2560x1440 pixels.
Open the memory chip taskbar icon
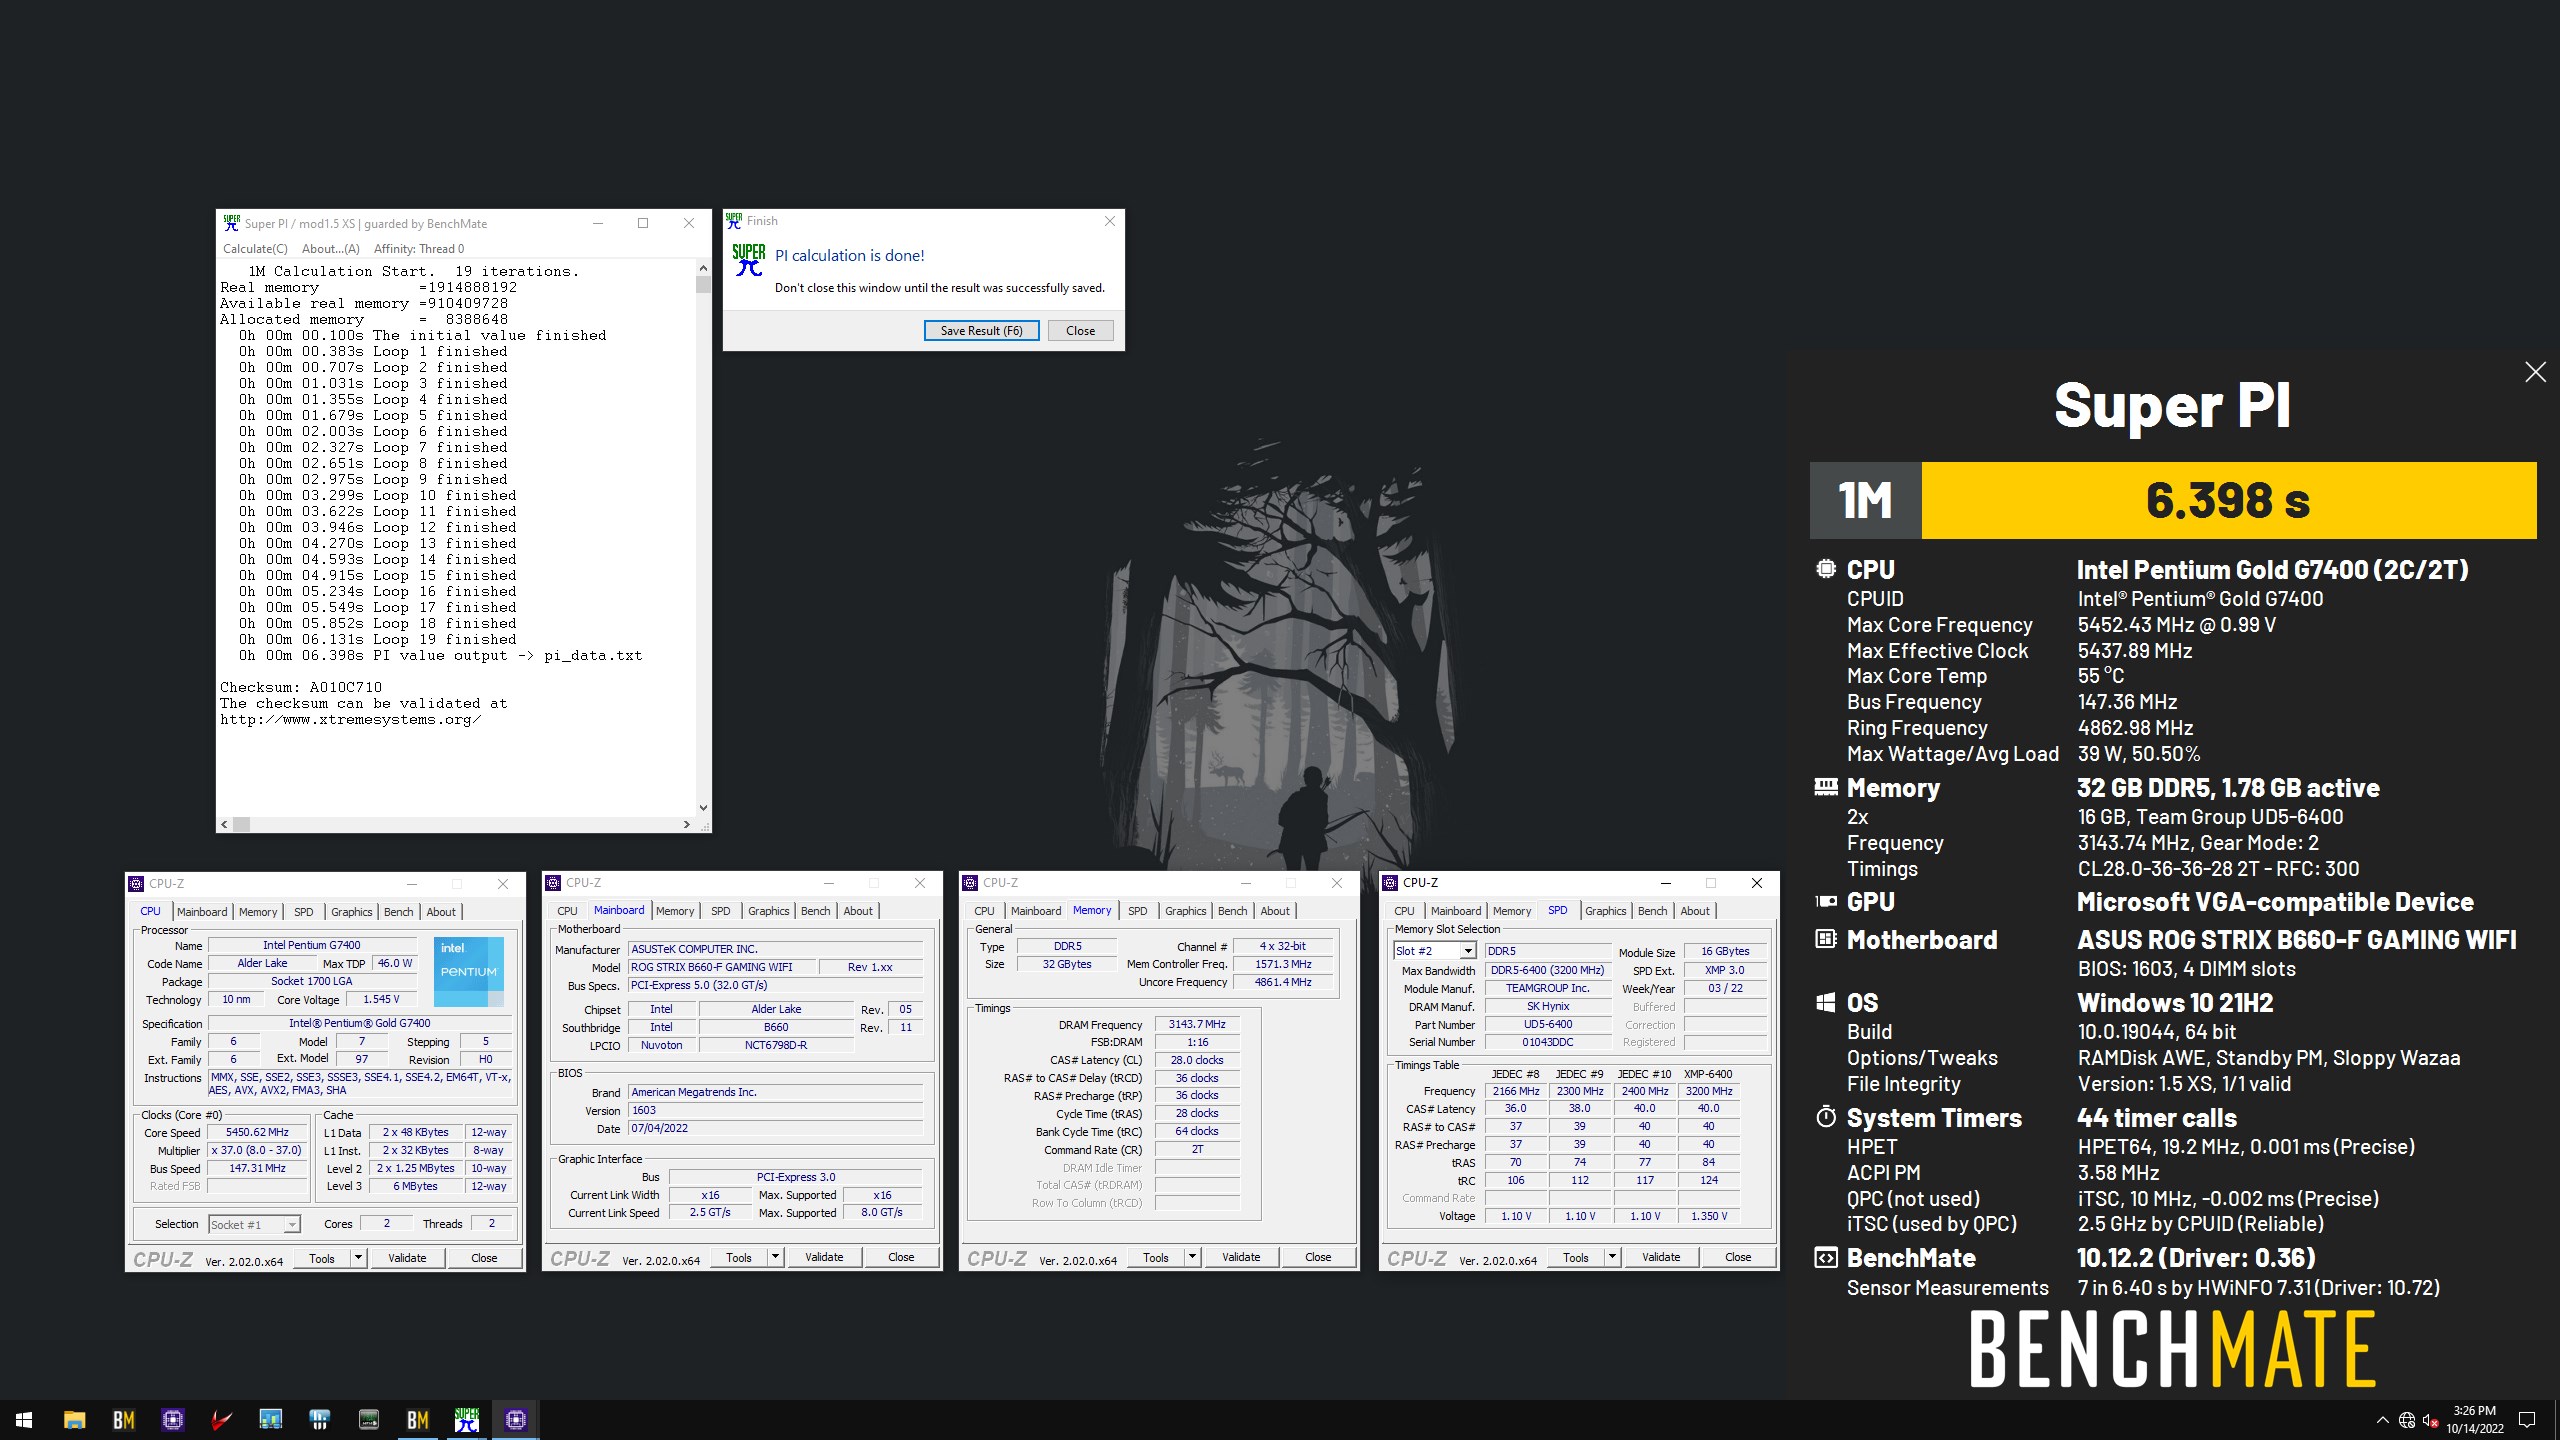click(x=369, y=1420)
